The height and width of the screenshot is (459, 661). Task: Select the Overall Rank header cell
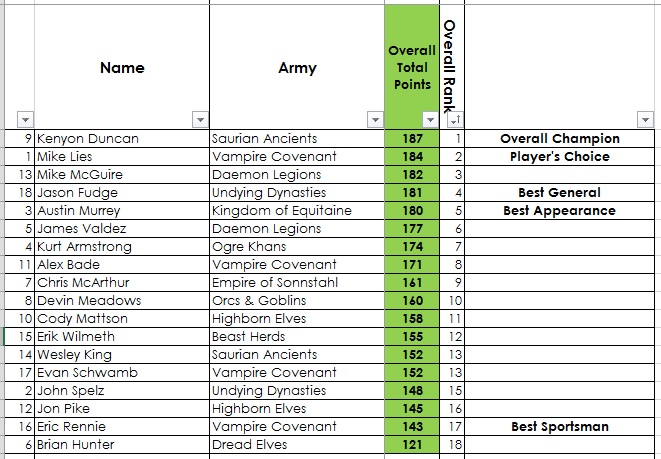pos(452,58)
